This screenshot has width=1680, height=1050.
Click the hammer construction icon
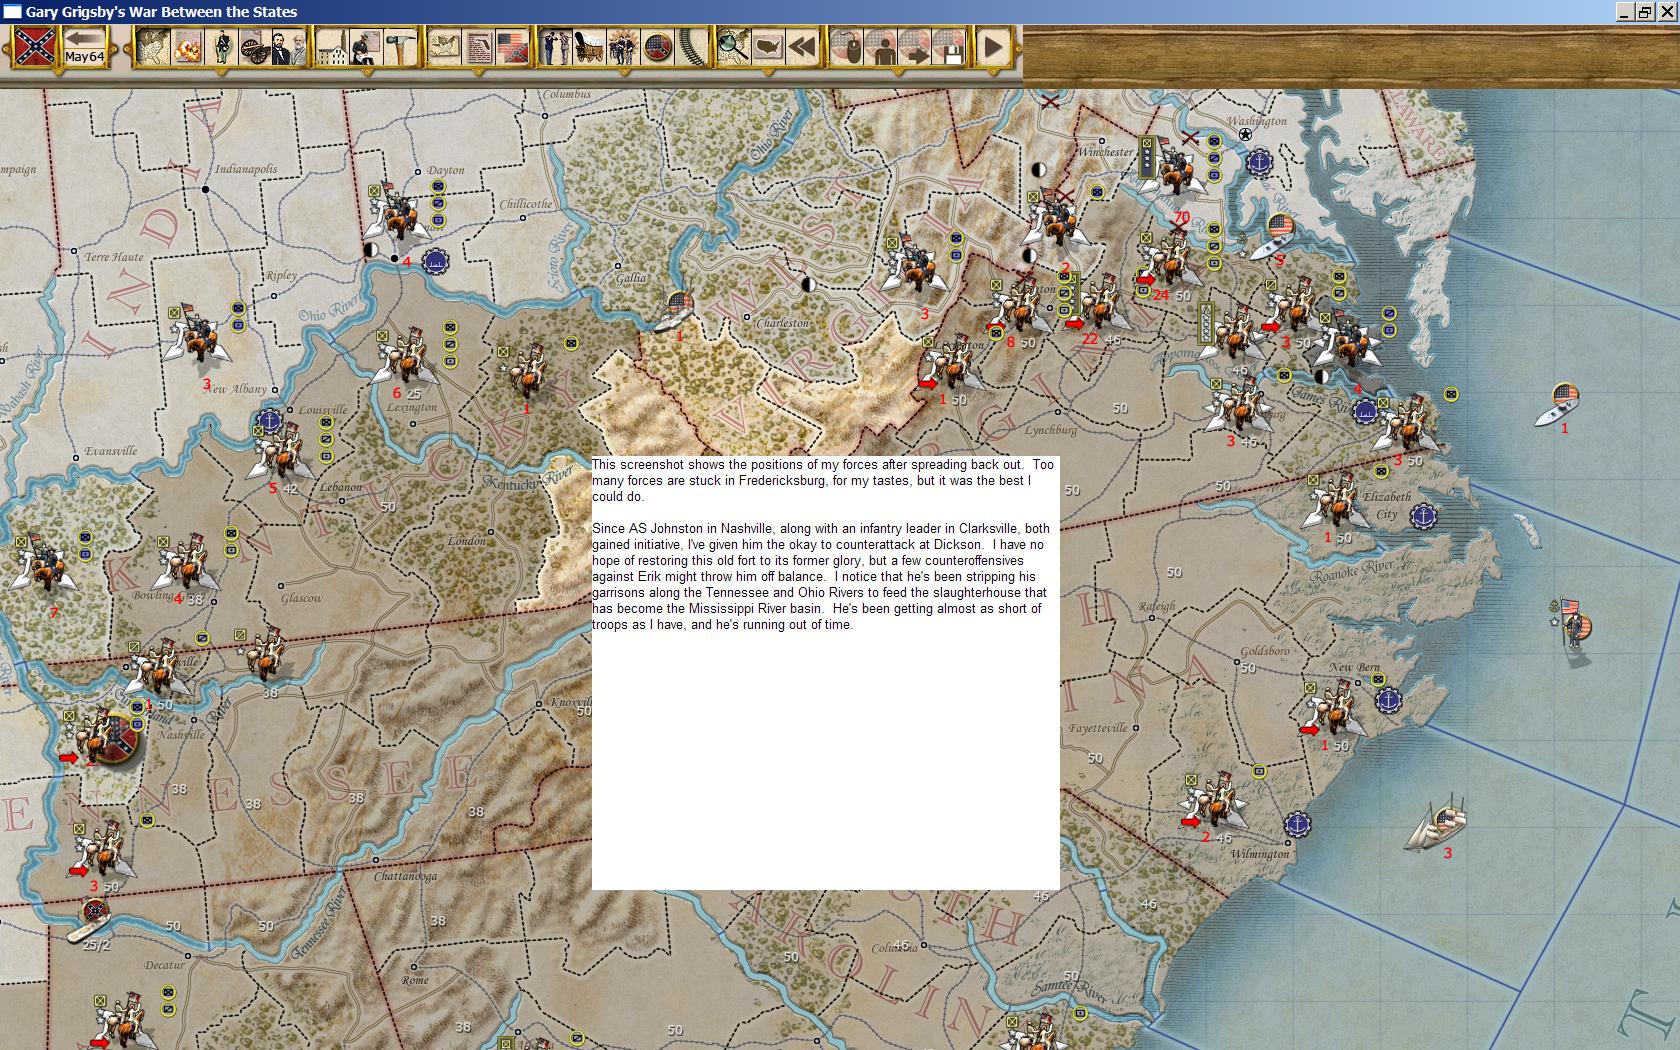click(400, 46)
